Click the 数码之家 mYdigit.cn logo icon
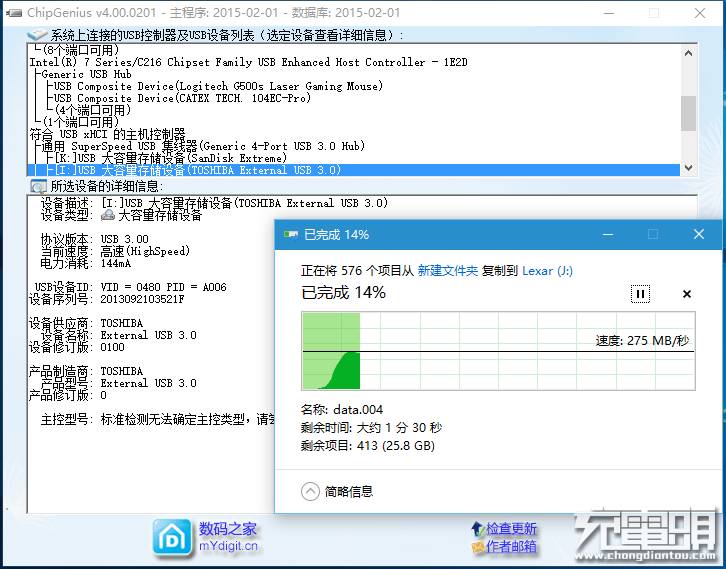The width and height of the screenshot is (726, 569). (x=172, y=538)
